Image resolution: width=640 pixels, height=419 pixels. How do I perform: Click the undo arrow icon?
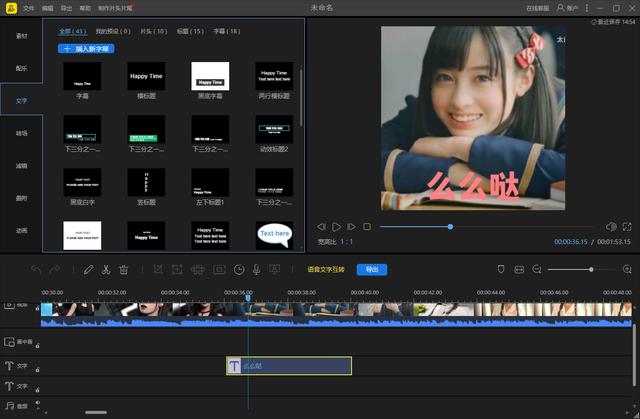[36, 270]
